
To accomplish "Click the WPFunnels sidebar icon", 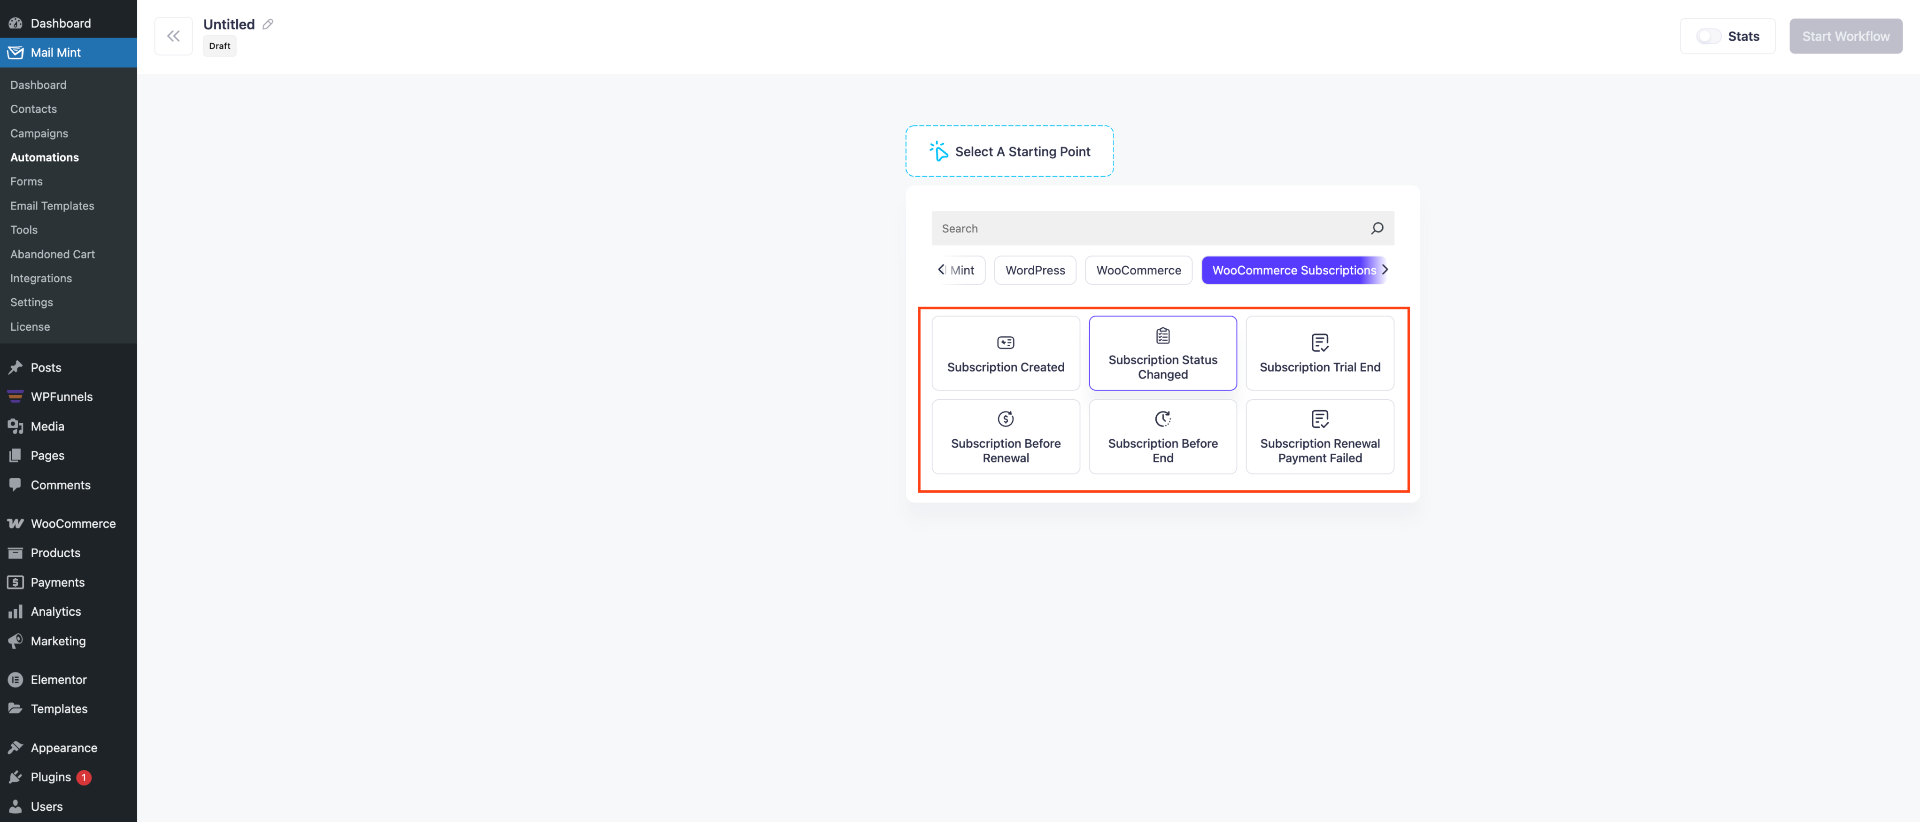I will click(x=15, y=397).
